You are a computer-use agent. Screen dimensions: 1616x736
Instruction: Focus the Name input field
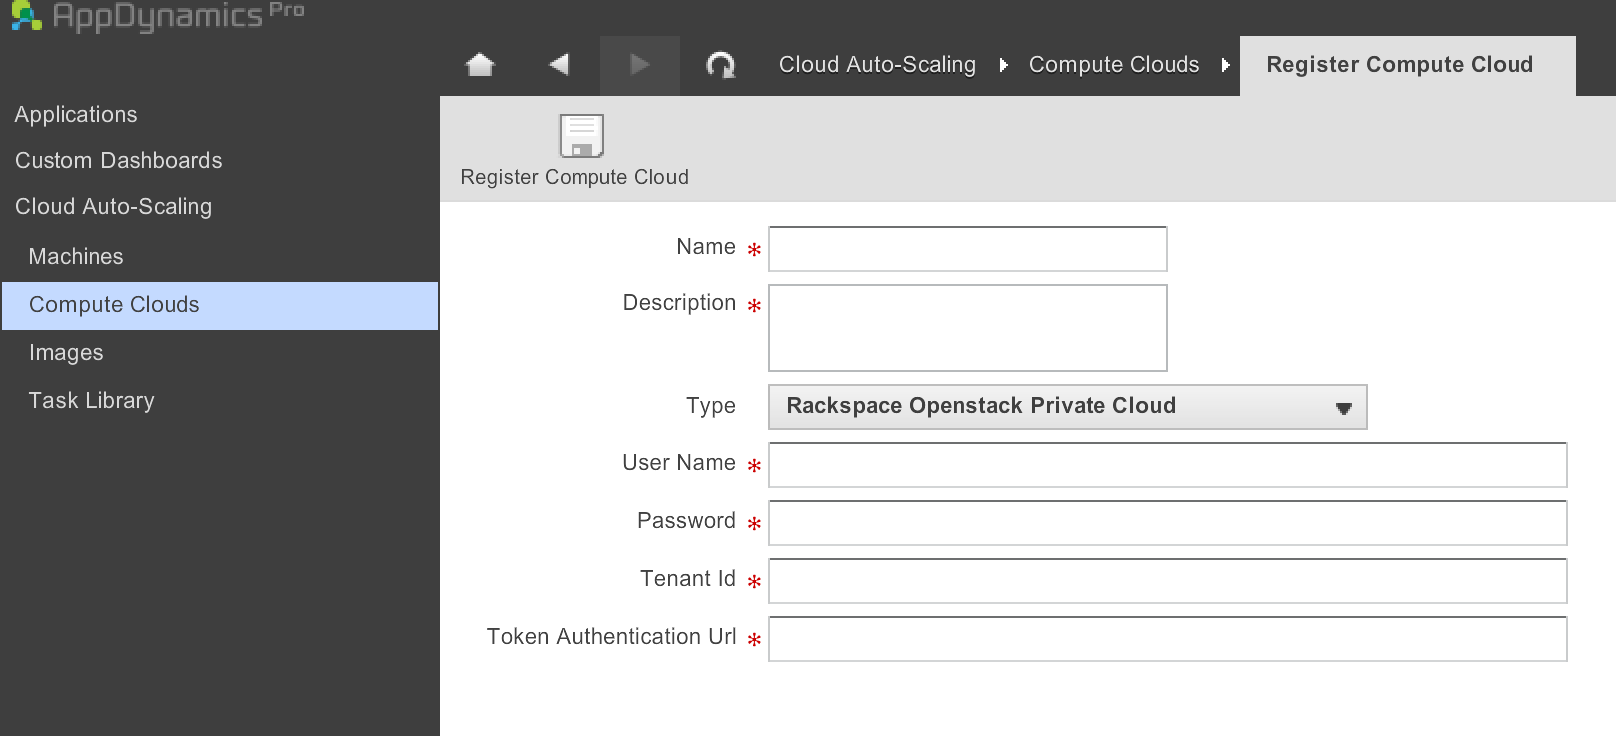pos(967,249)
